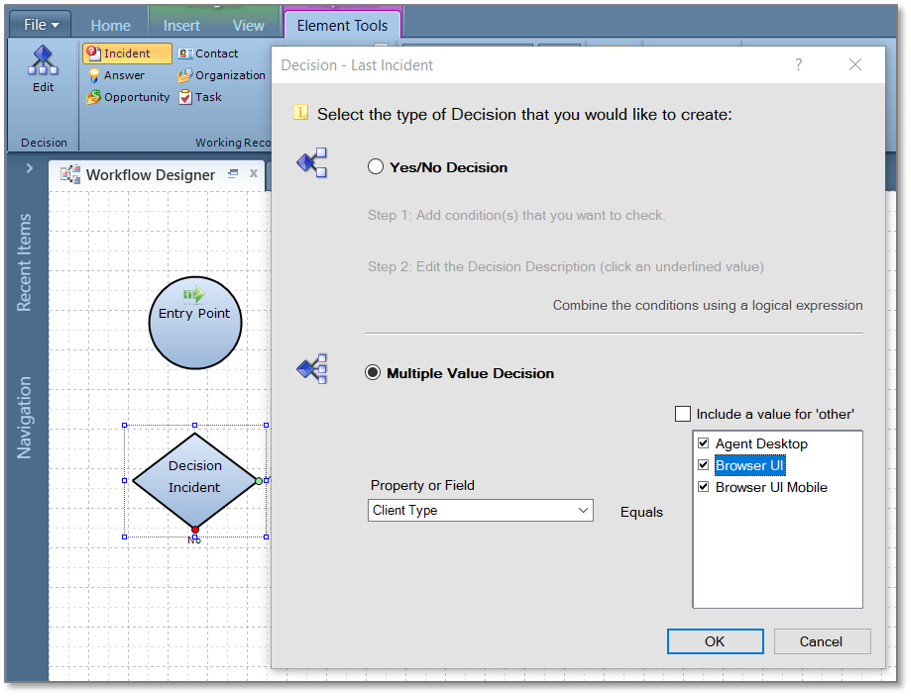Select the Entry Point workflow element
The height and width of the screenshot is (696, 911).
click(x=195, y=323)
